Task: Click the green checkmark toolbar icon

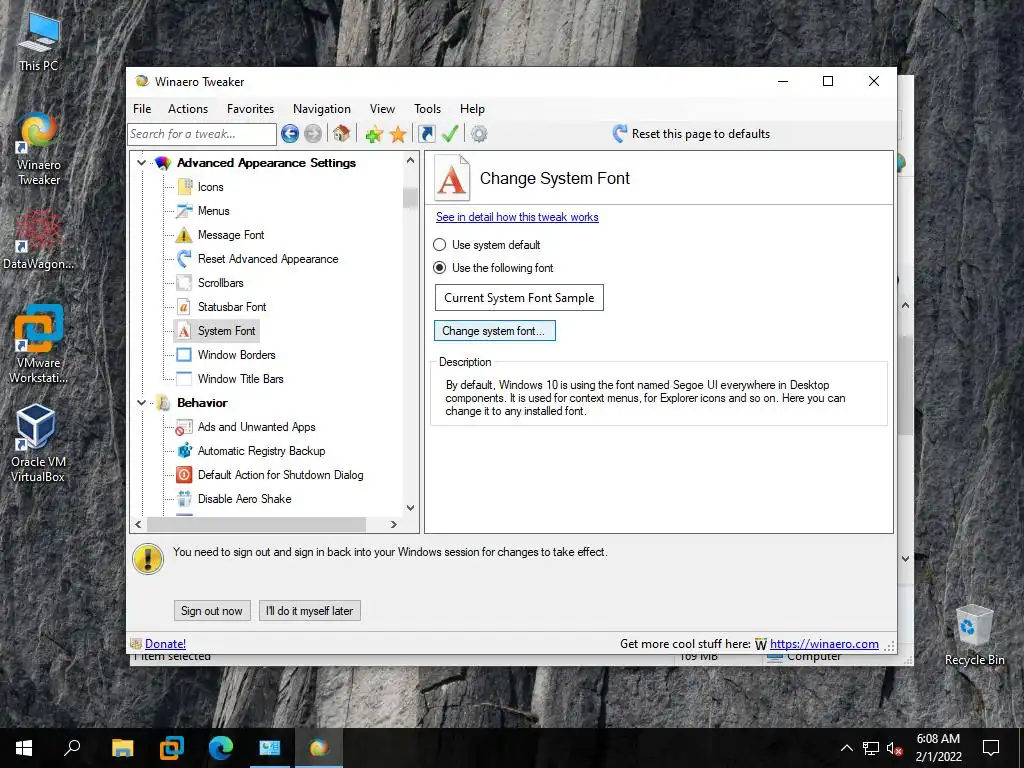Action: pyautogui.click(x=450, y=134)
